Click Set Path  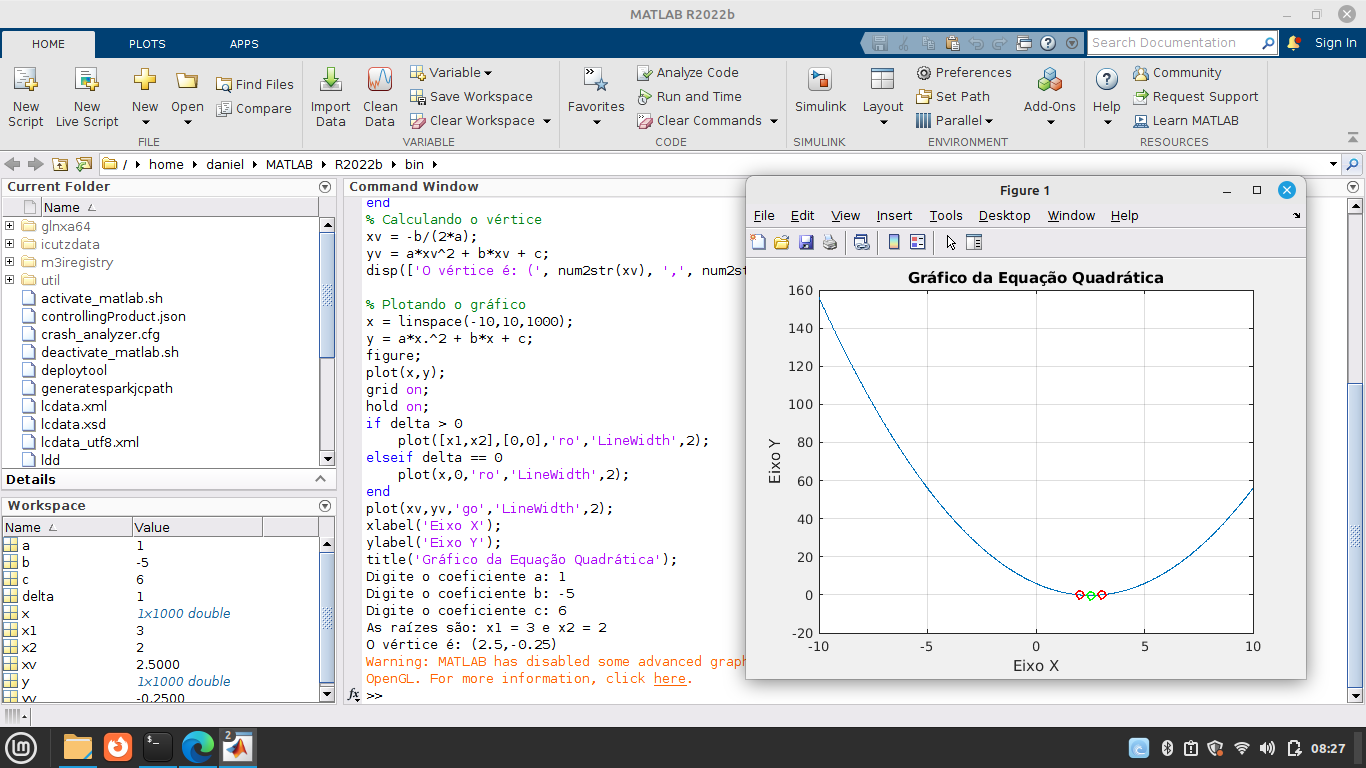953,96
